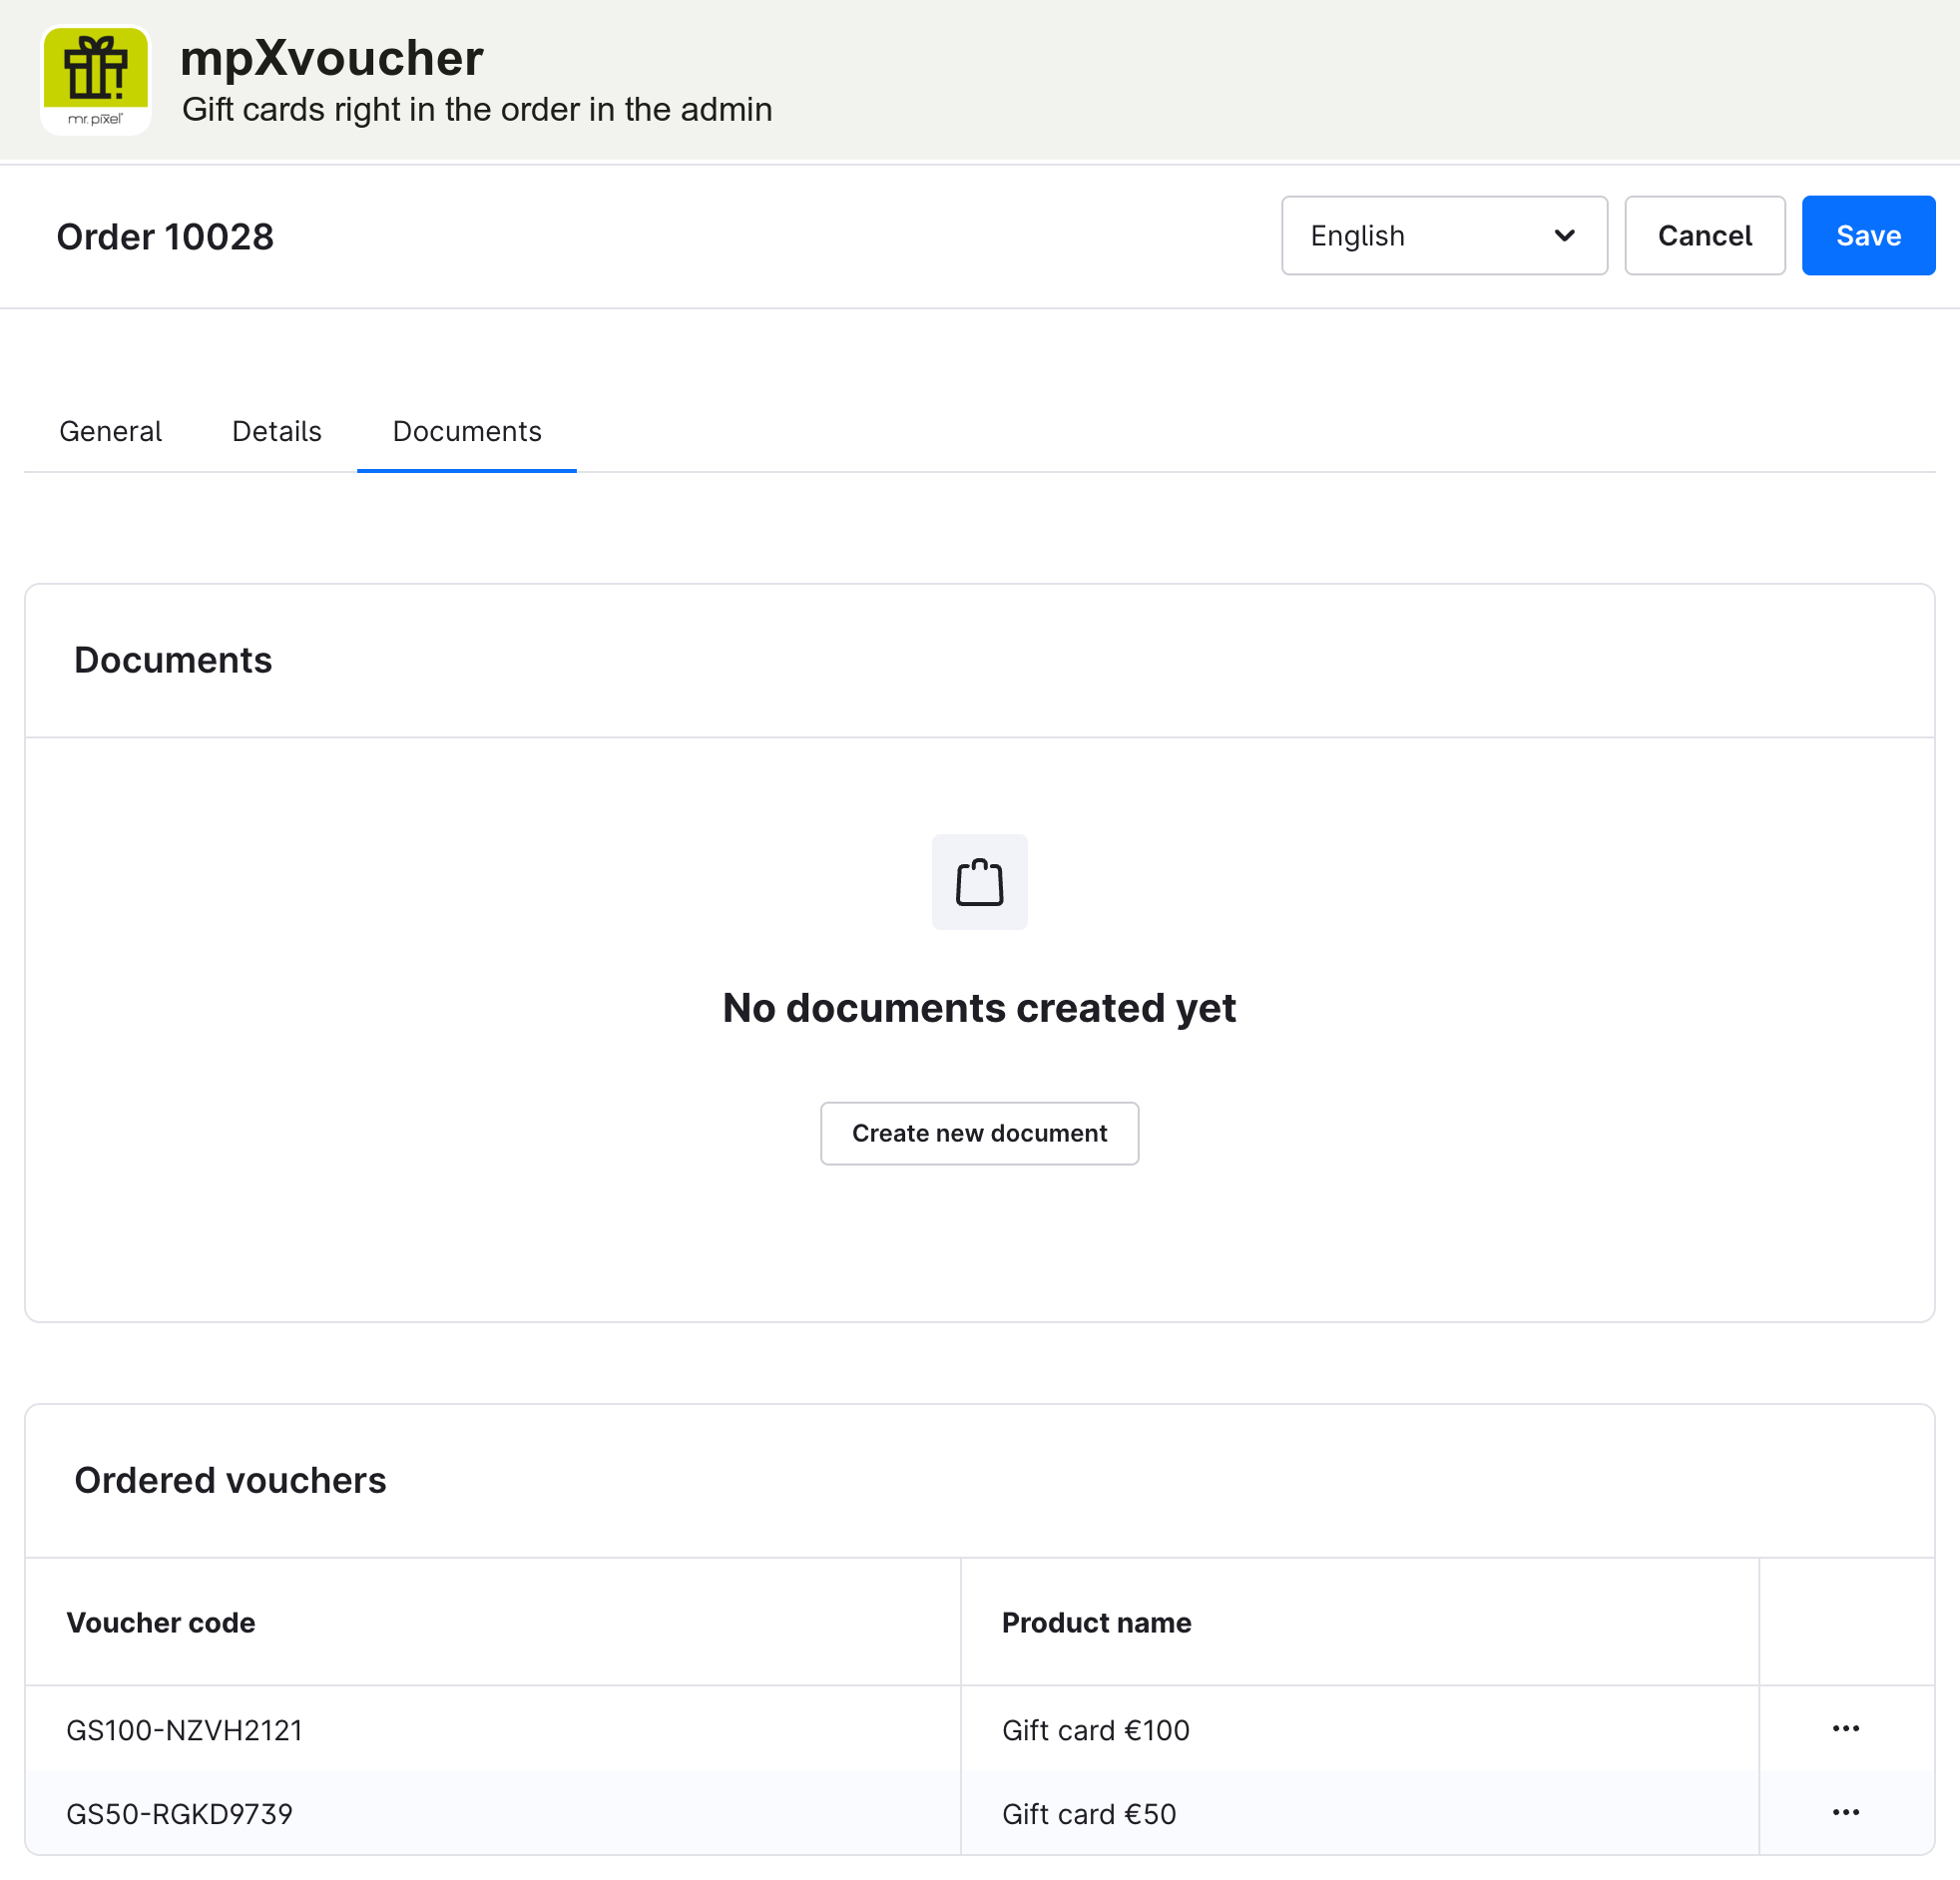The image size is (1960, 1880).
Task: Select voucher code GS50-RGKD9739
Action: [x=179, y=1815]
